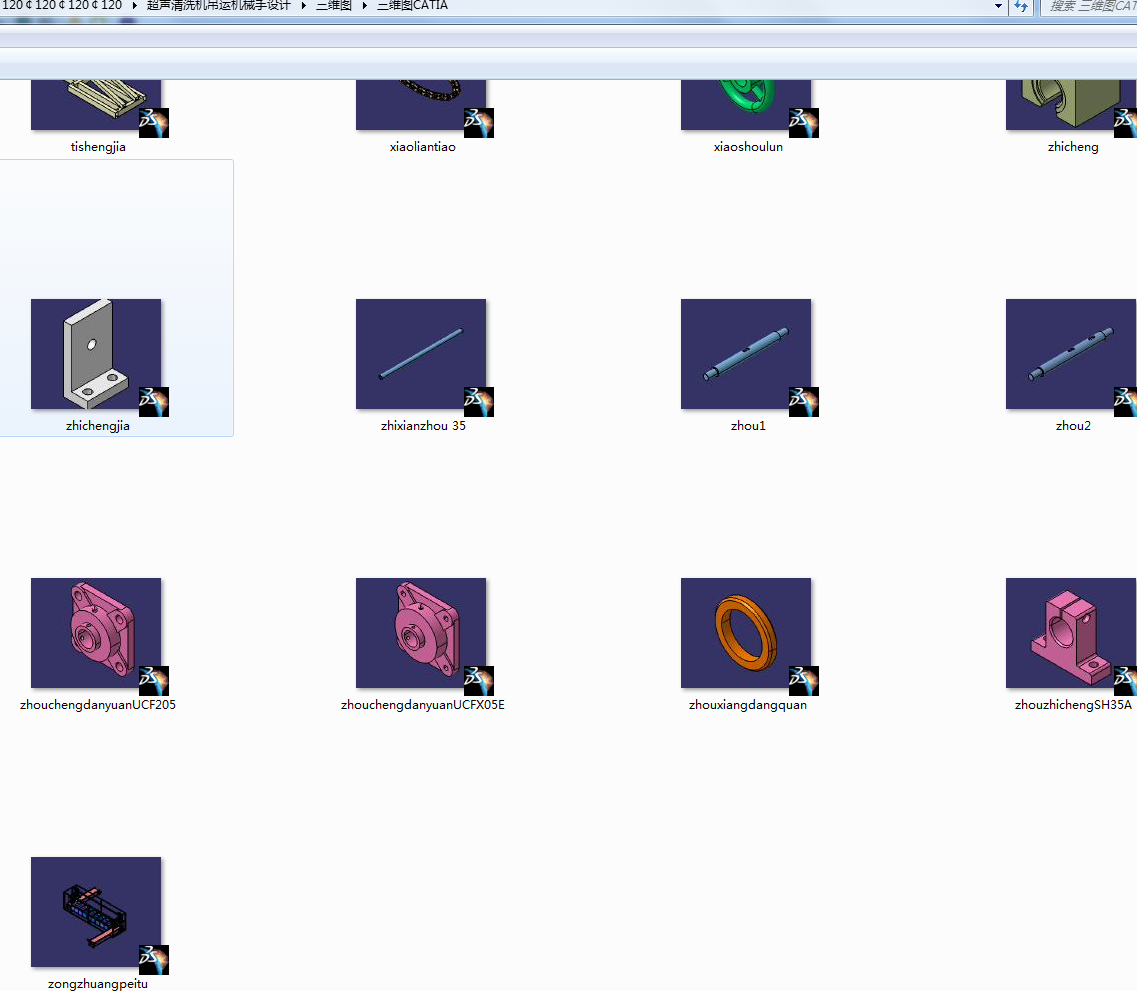Click the zongzhuangpeitu file name label
Screen dimensions: 1137x991
(x=98, y=984)
